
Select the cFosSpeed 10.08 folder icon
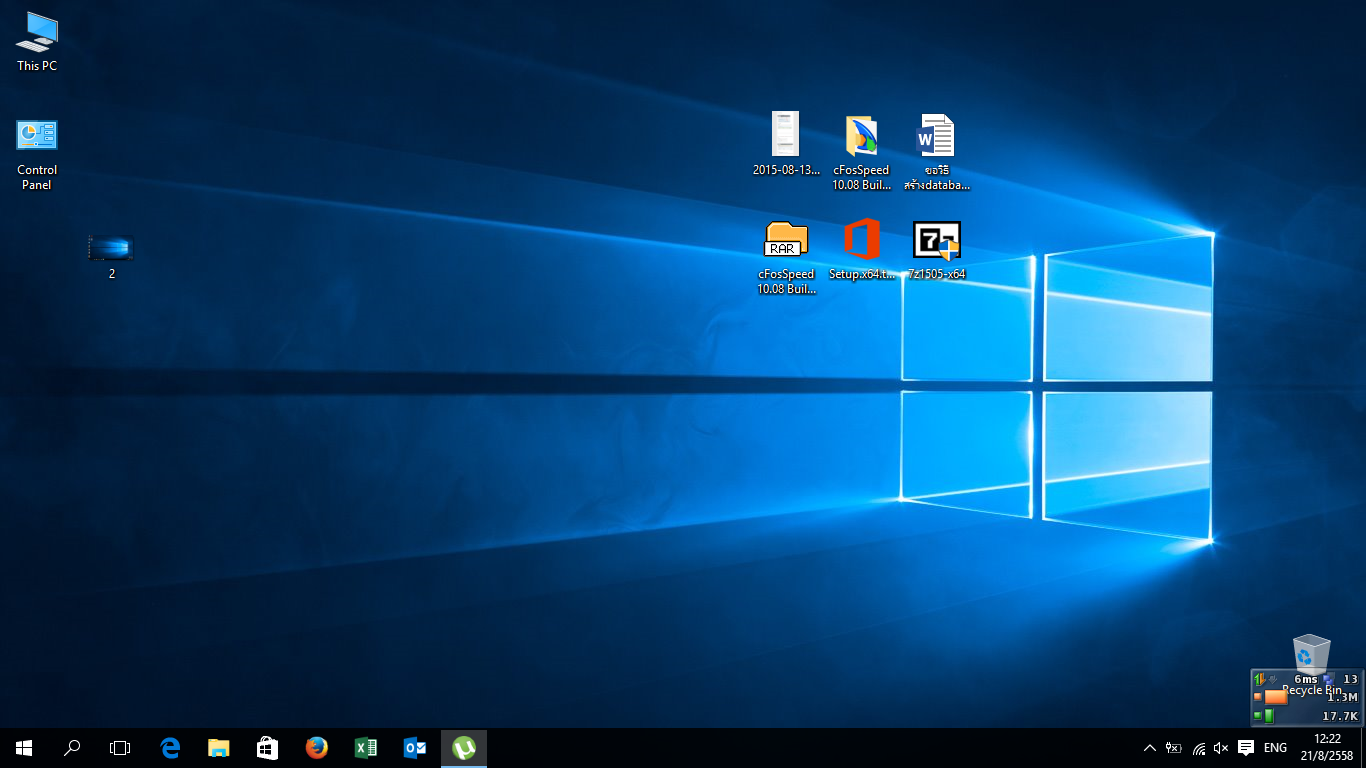coord(861,151)
